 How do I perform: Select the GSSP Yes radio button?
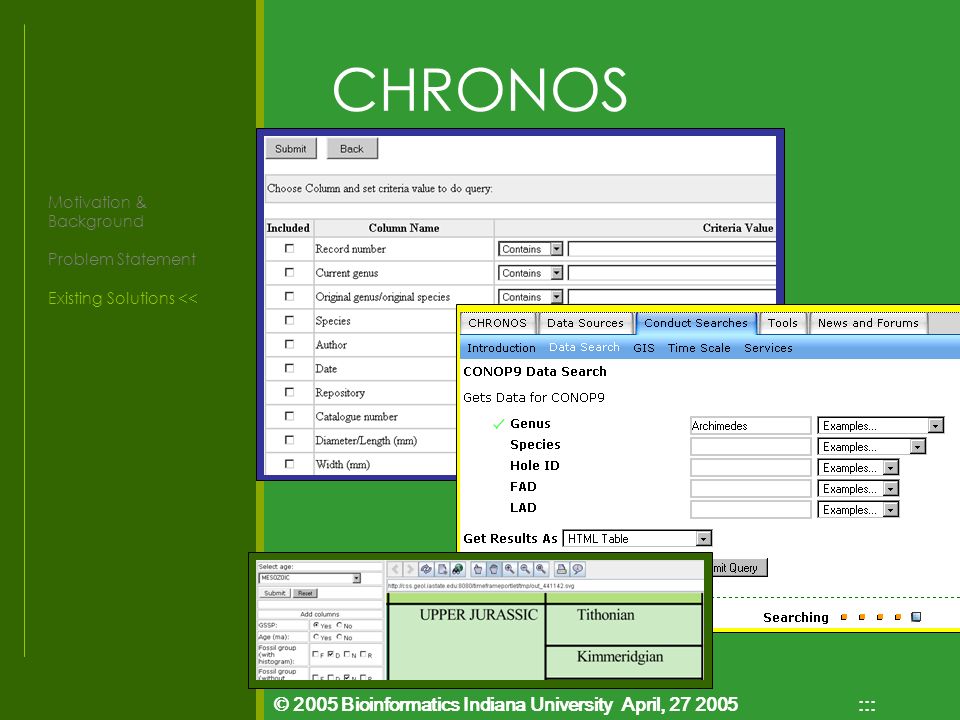coord(316,625)
